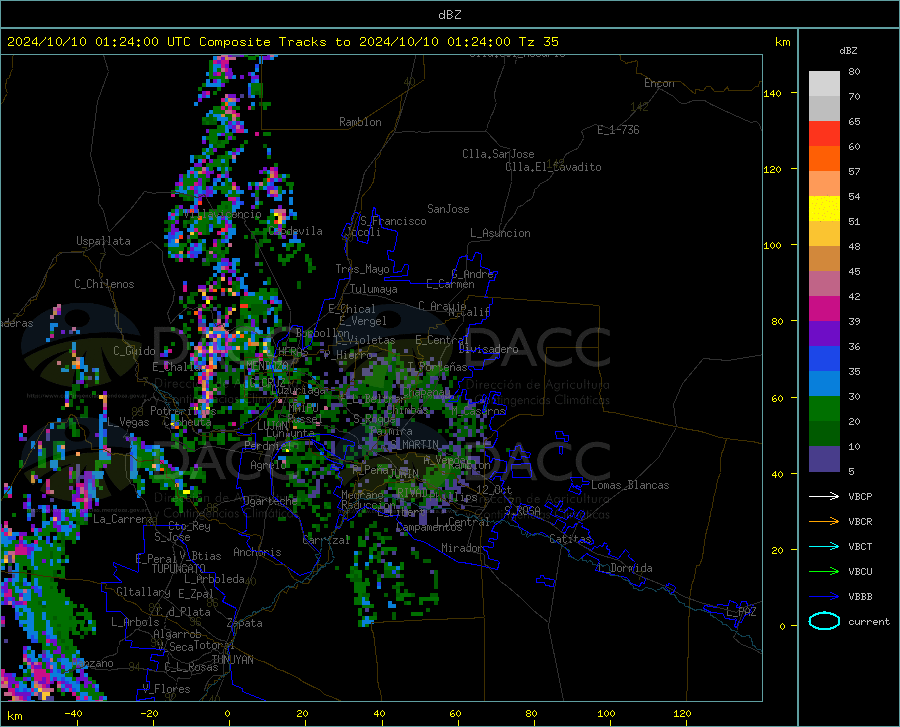The height and width of the screenshot is (727, 900).
Task: Select the magenta 42 dBZ color swatch
Action: (x=824, y=309)
